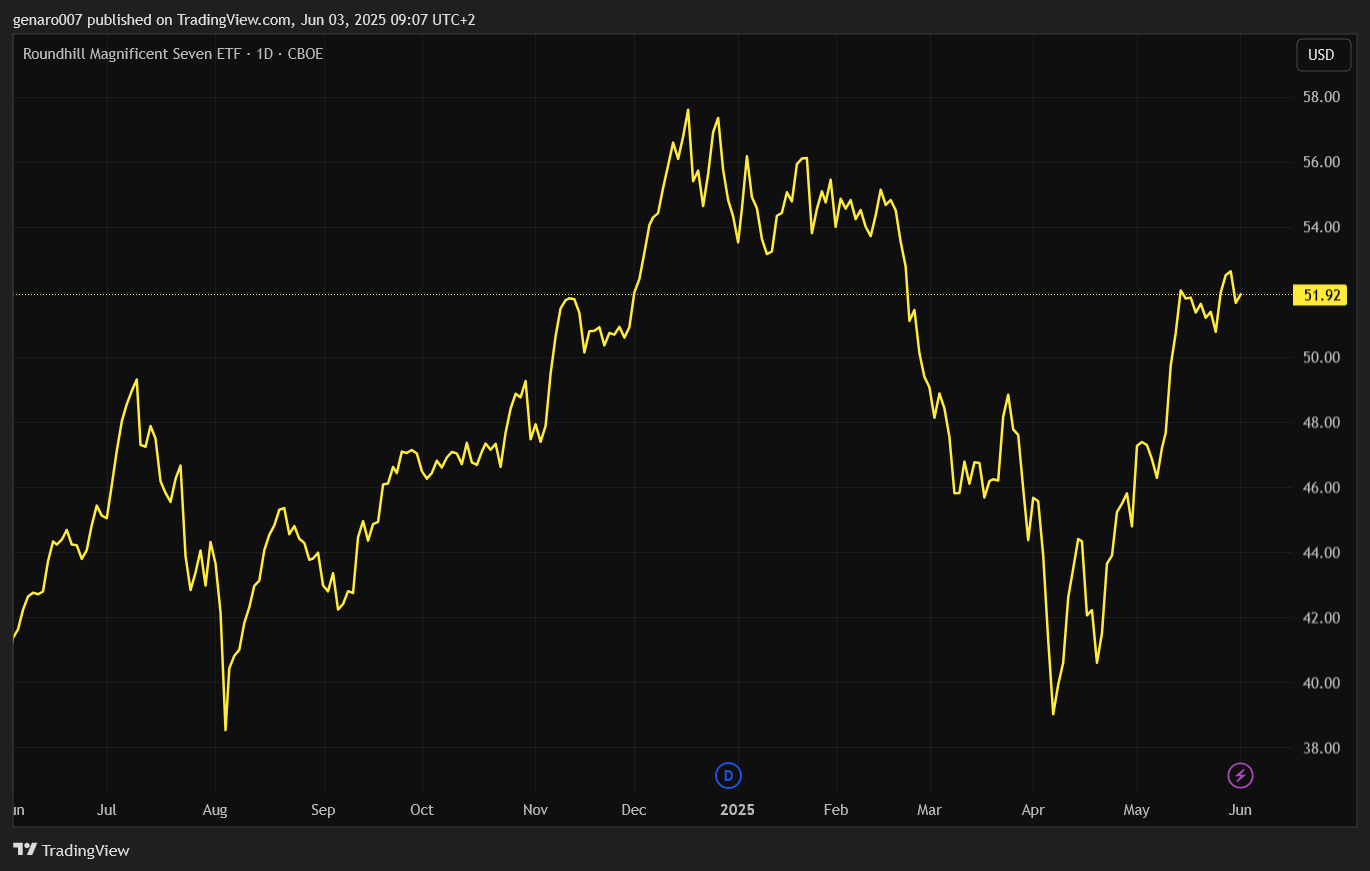Click the 44.00 price axis label
This screenshot has height=871, width=1370.
(1322, 553)
